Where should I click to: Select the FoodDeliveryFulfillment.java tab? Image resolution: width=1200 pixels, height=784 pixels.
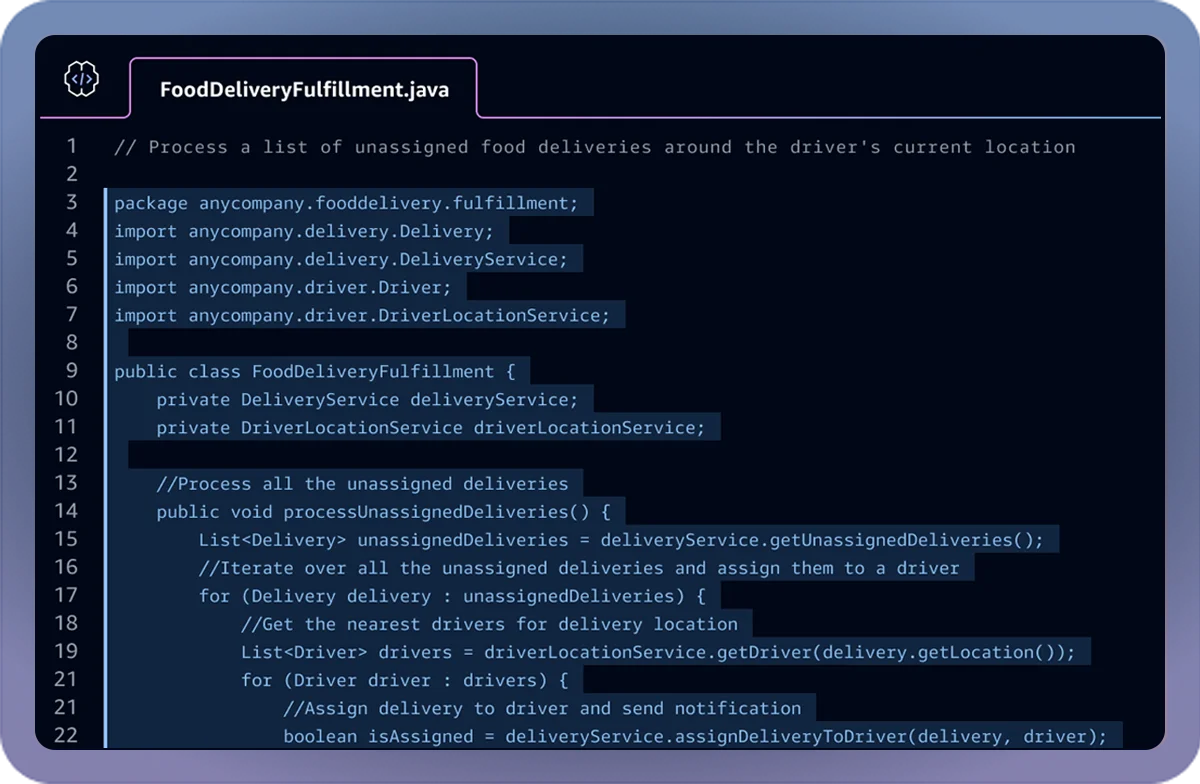pos(303,88)
